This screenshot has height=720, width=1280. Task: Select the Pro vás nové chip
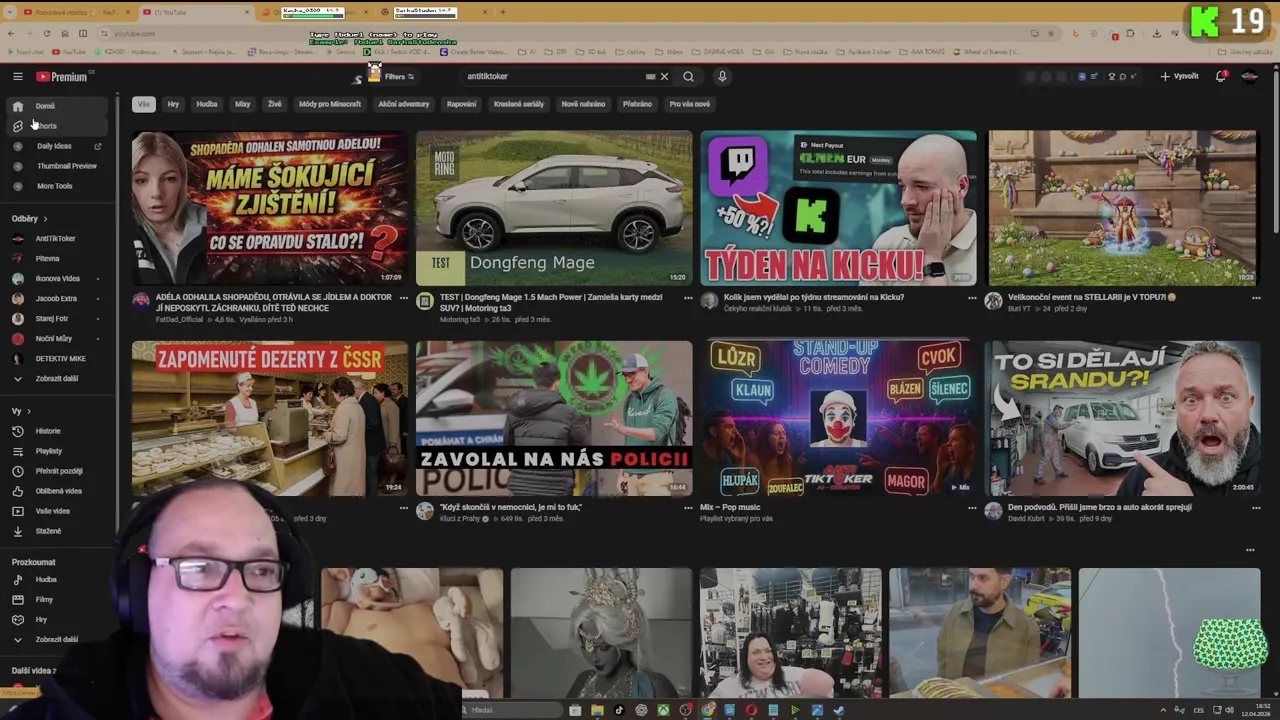pyautogui.click(x=689, y=104)
